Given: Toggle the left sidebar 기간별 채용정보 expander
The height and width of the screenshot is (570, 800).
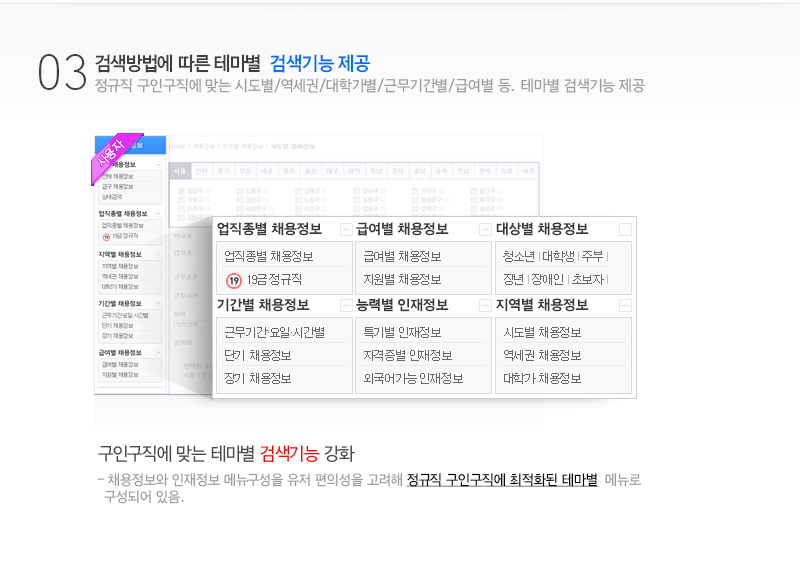Looking at the screenshot, I should pos(159,304).
